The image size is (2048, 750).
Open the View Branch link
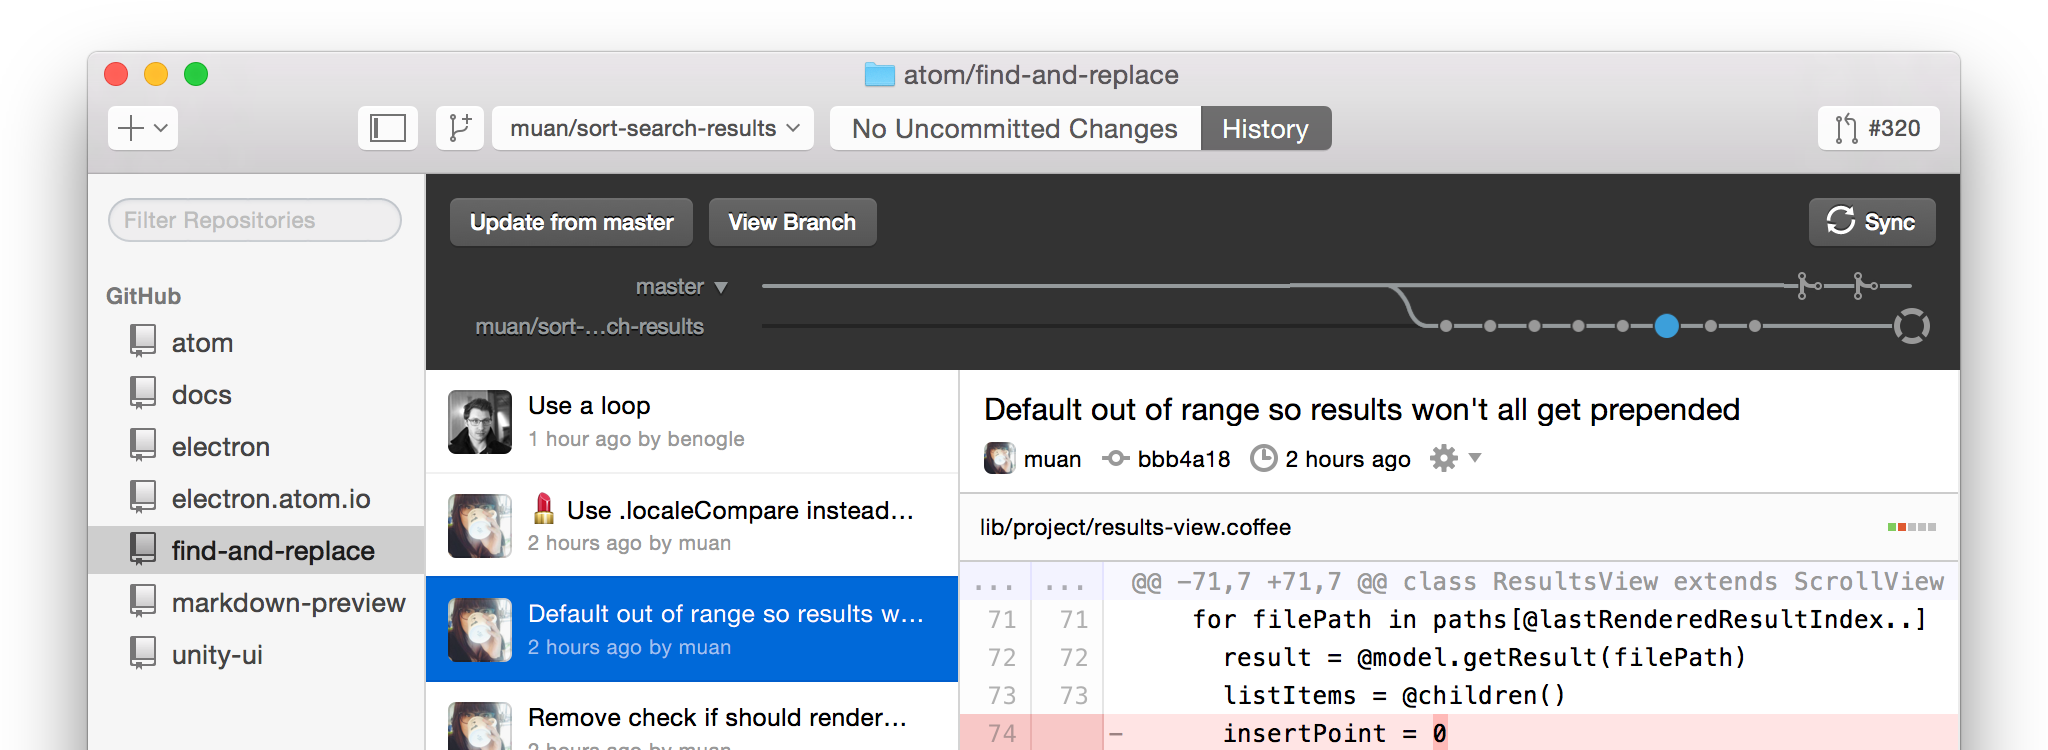click(792, 222)
